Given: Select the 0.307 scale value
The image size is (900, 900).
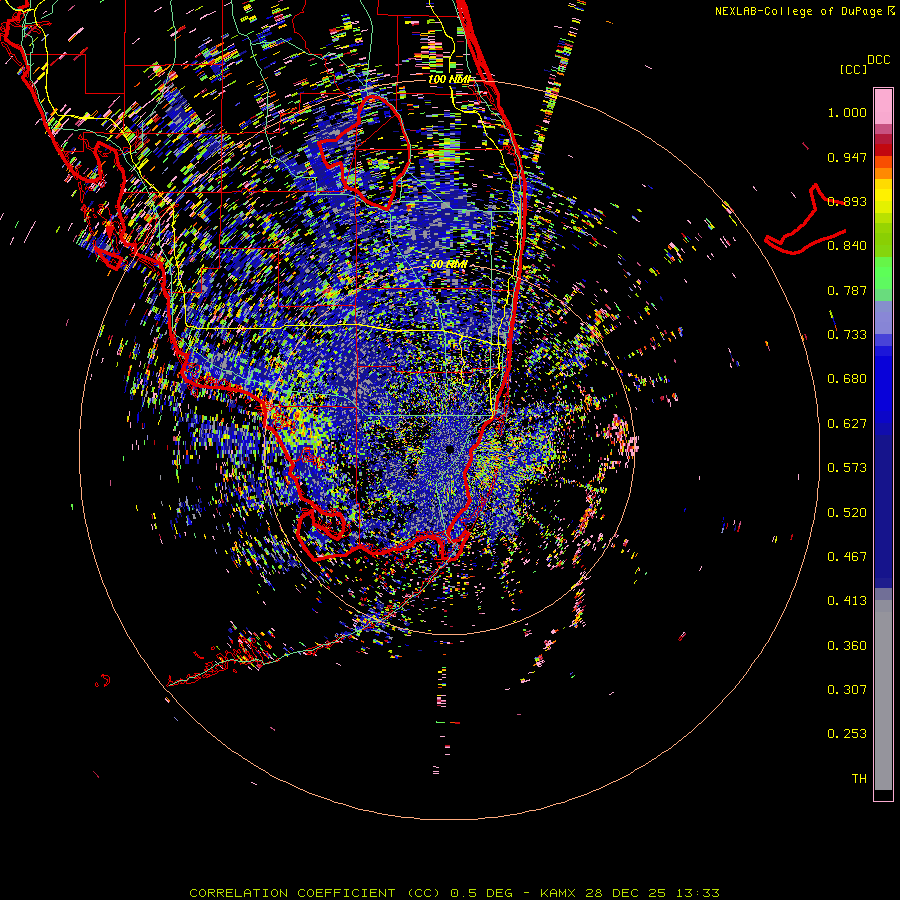Looking at the screenshot, I should (x=847, y=690).
